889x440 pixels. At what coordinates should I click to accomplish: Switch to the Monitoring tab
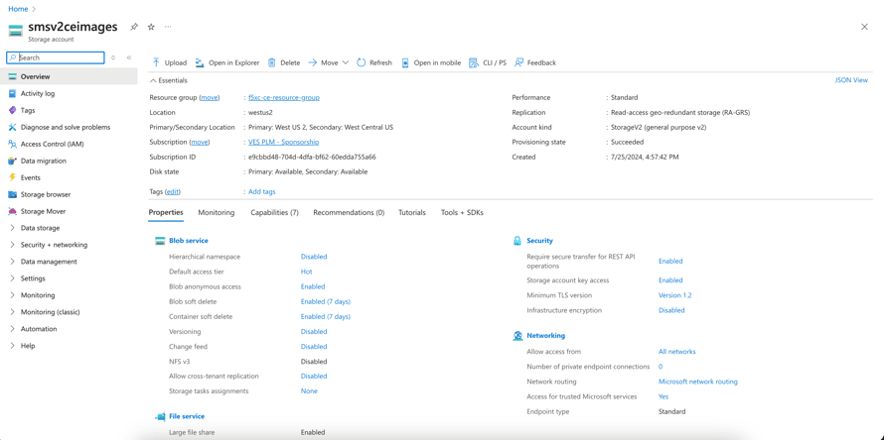coord(216,213)
